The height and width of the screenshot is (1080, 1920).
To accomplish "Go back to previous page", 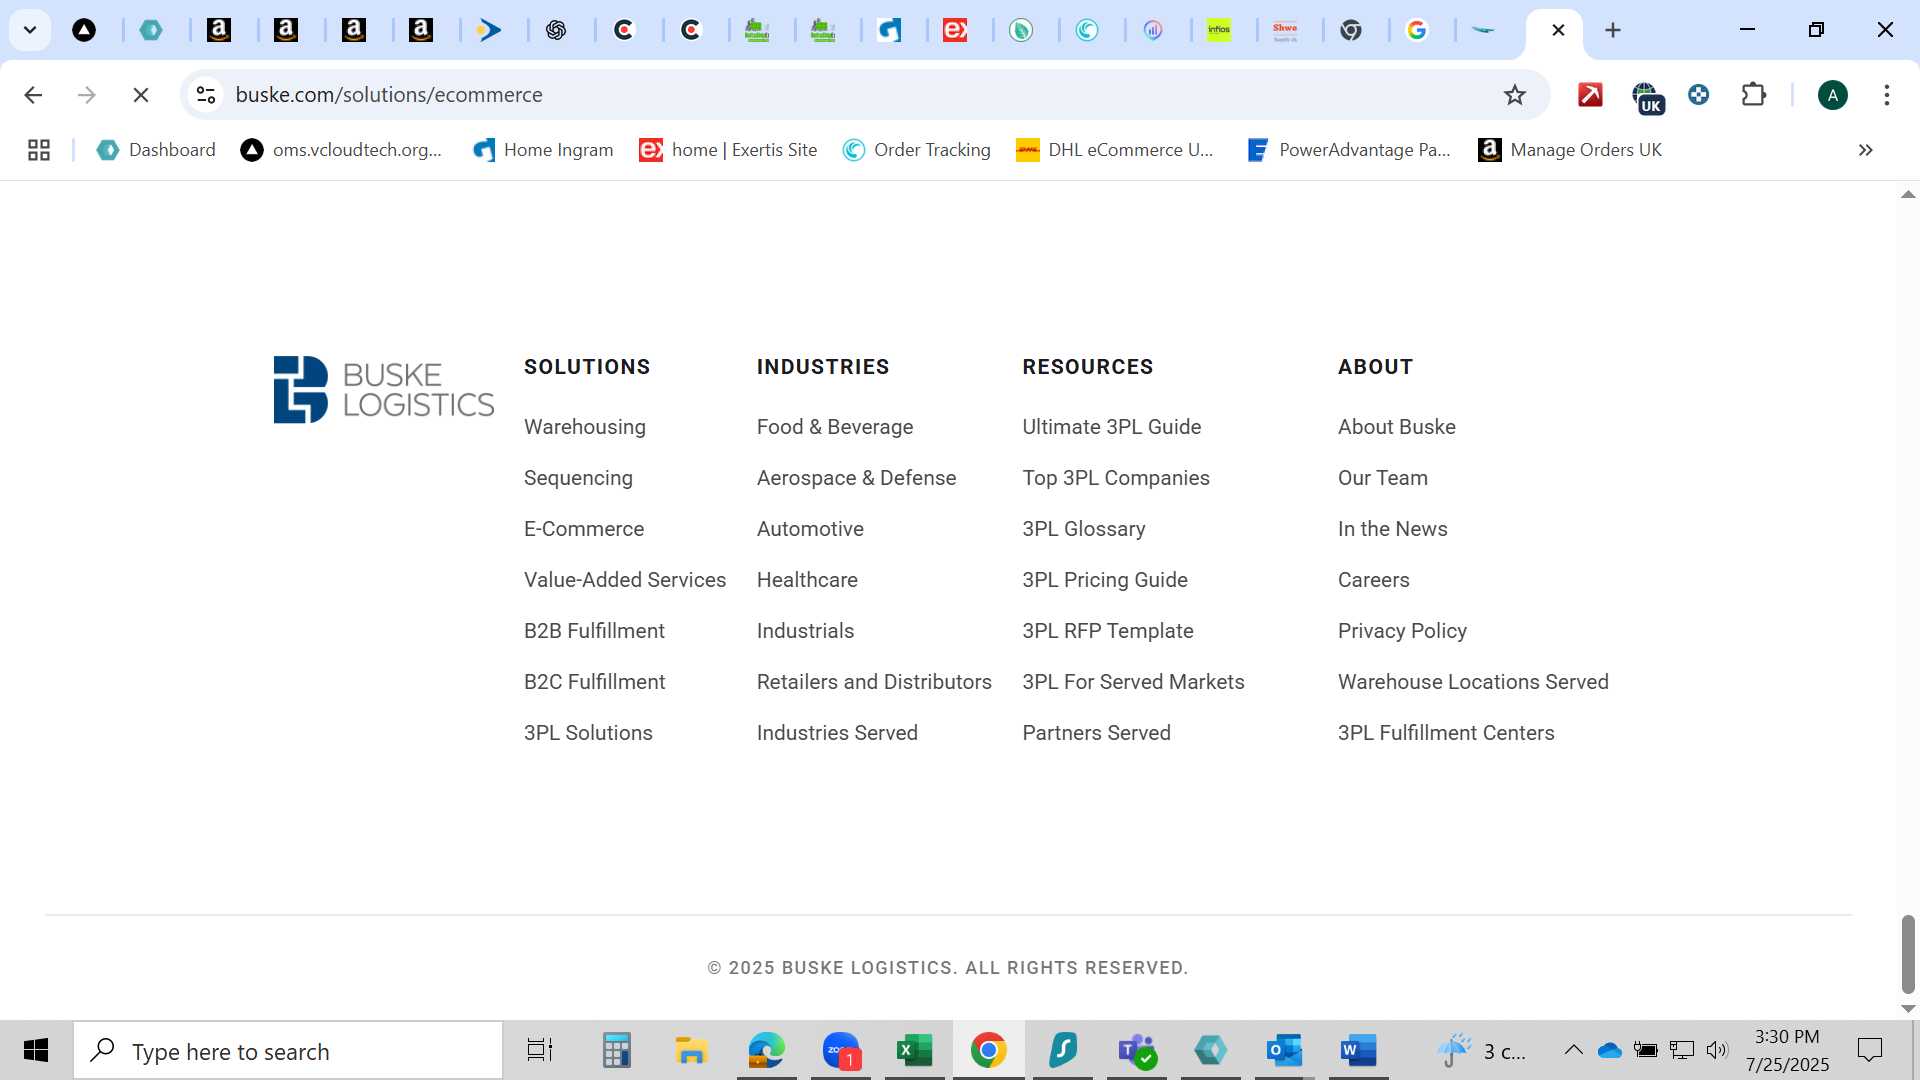I will [x=33, y=95].
